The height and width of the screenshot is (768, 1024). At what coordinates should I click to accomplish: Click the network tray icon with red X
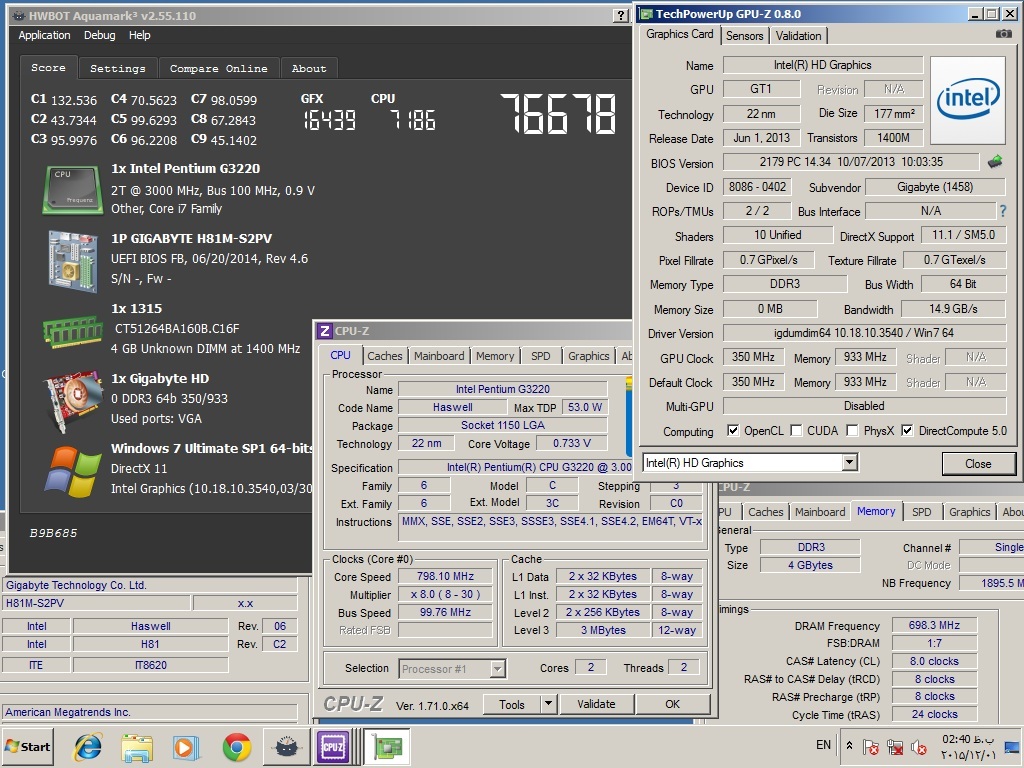pyautogui.click(x=895, y=746)
